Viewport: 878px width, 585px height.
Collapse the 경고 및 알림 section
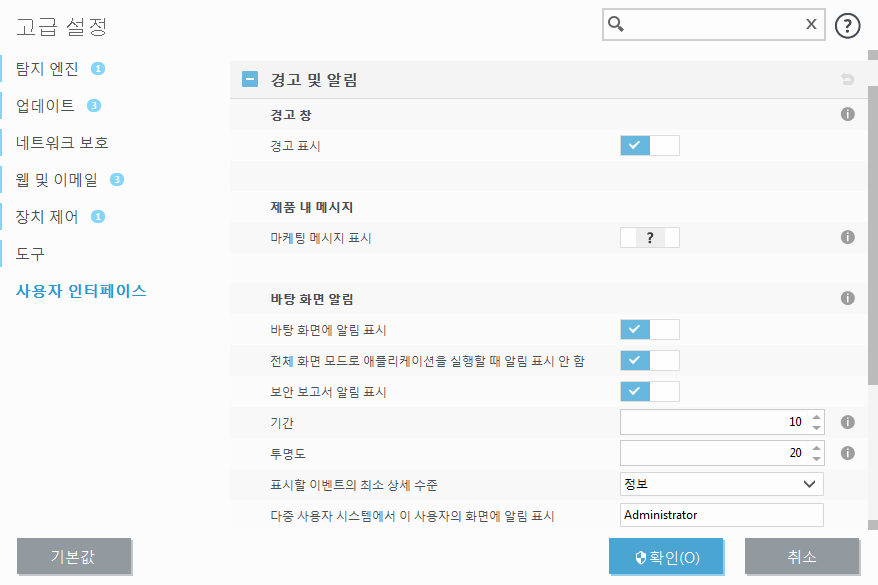248,78
